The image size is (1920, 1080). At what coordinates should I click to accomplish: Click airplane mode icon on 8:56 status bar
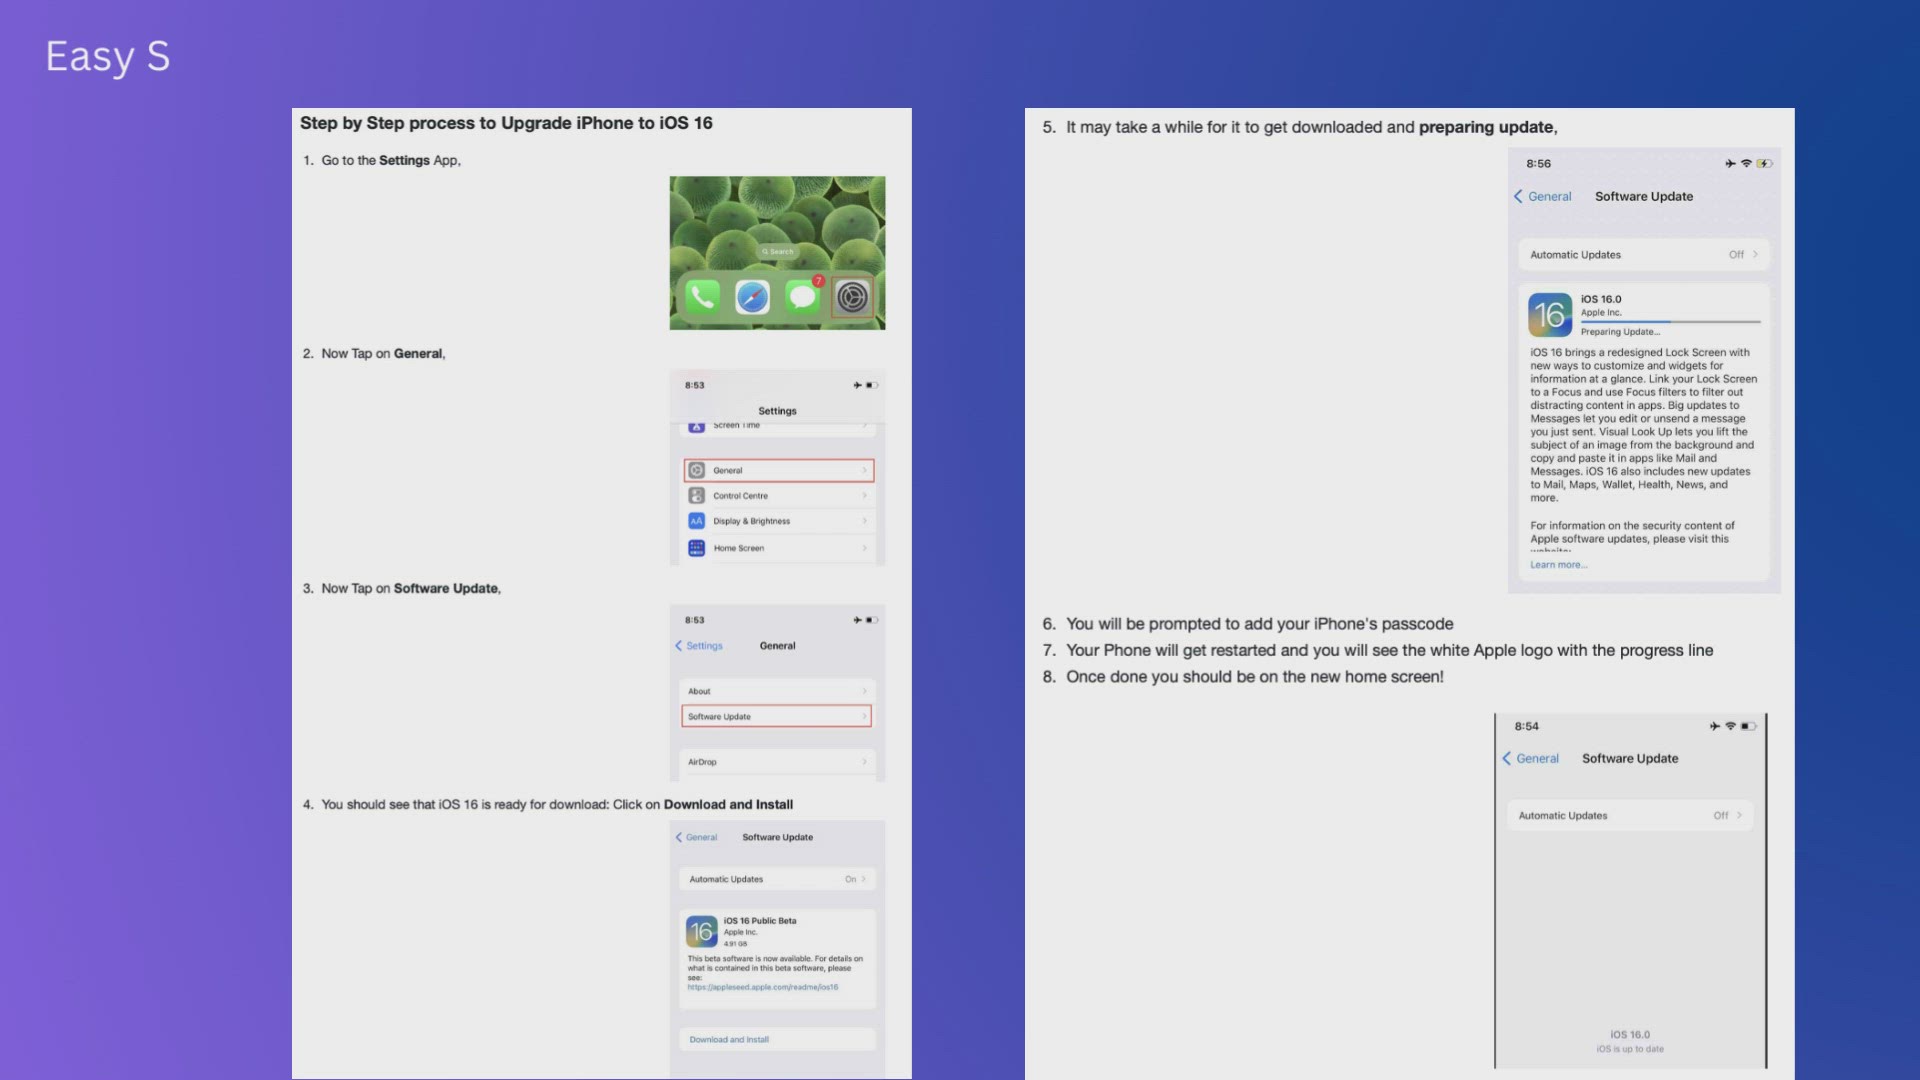[1730, 164]
